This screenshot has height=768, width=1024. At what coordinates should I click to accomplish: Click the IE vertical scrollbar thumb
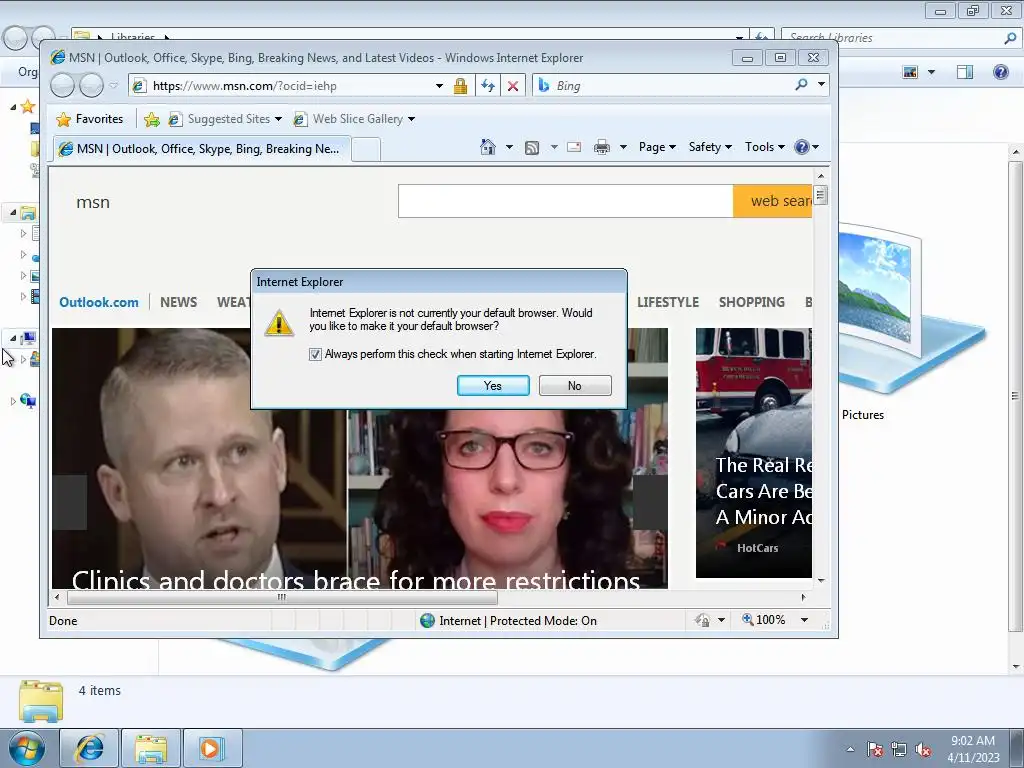(x=821, y=195)
